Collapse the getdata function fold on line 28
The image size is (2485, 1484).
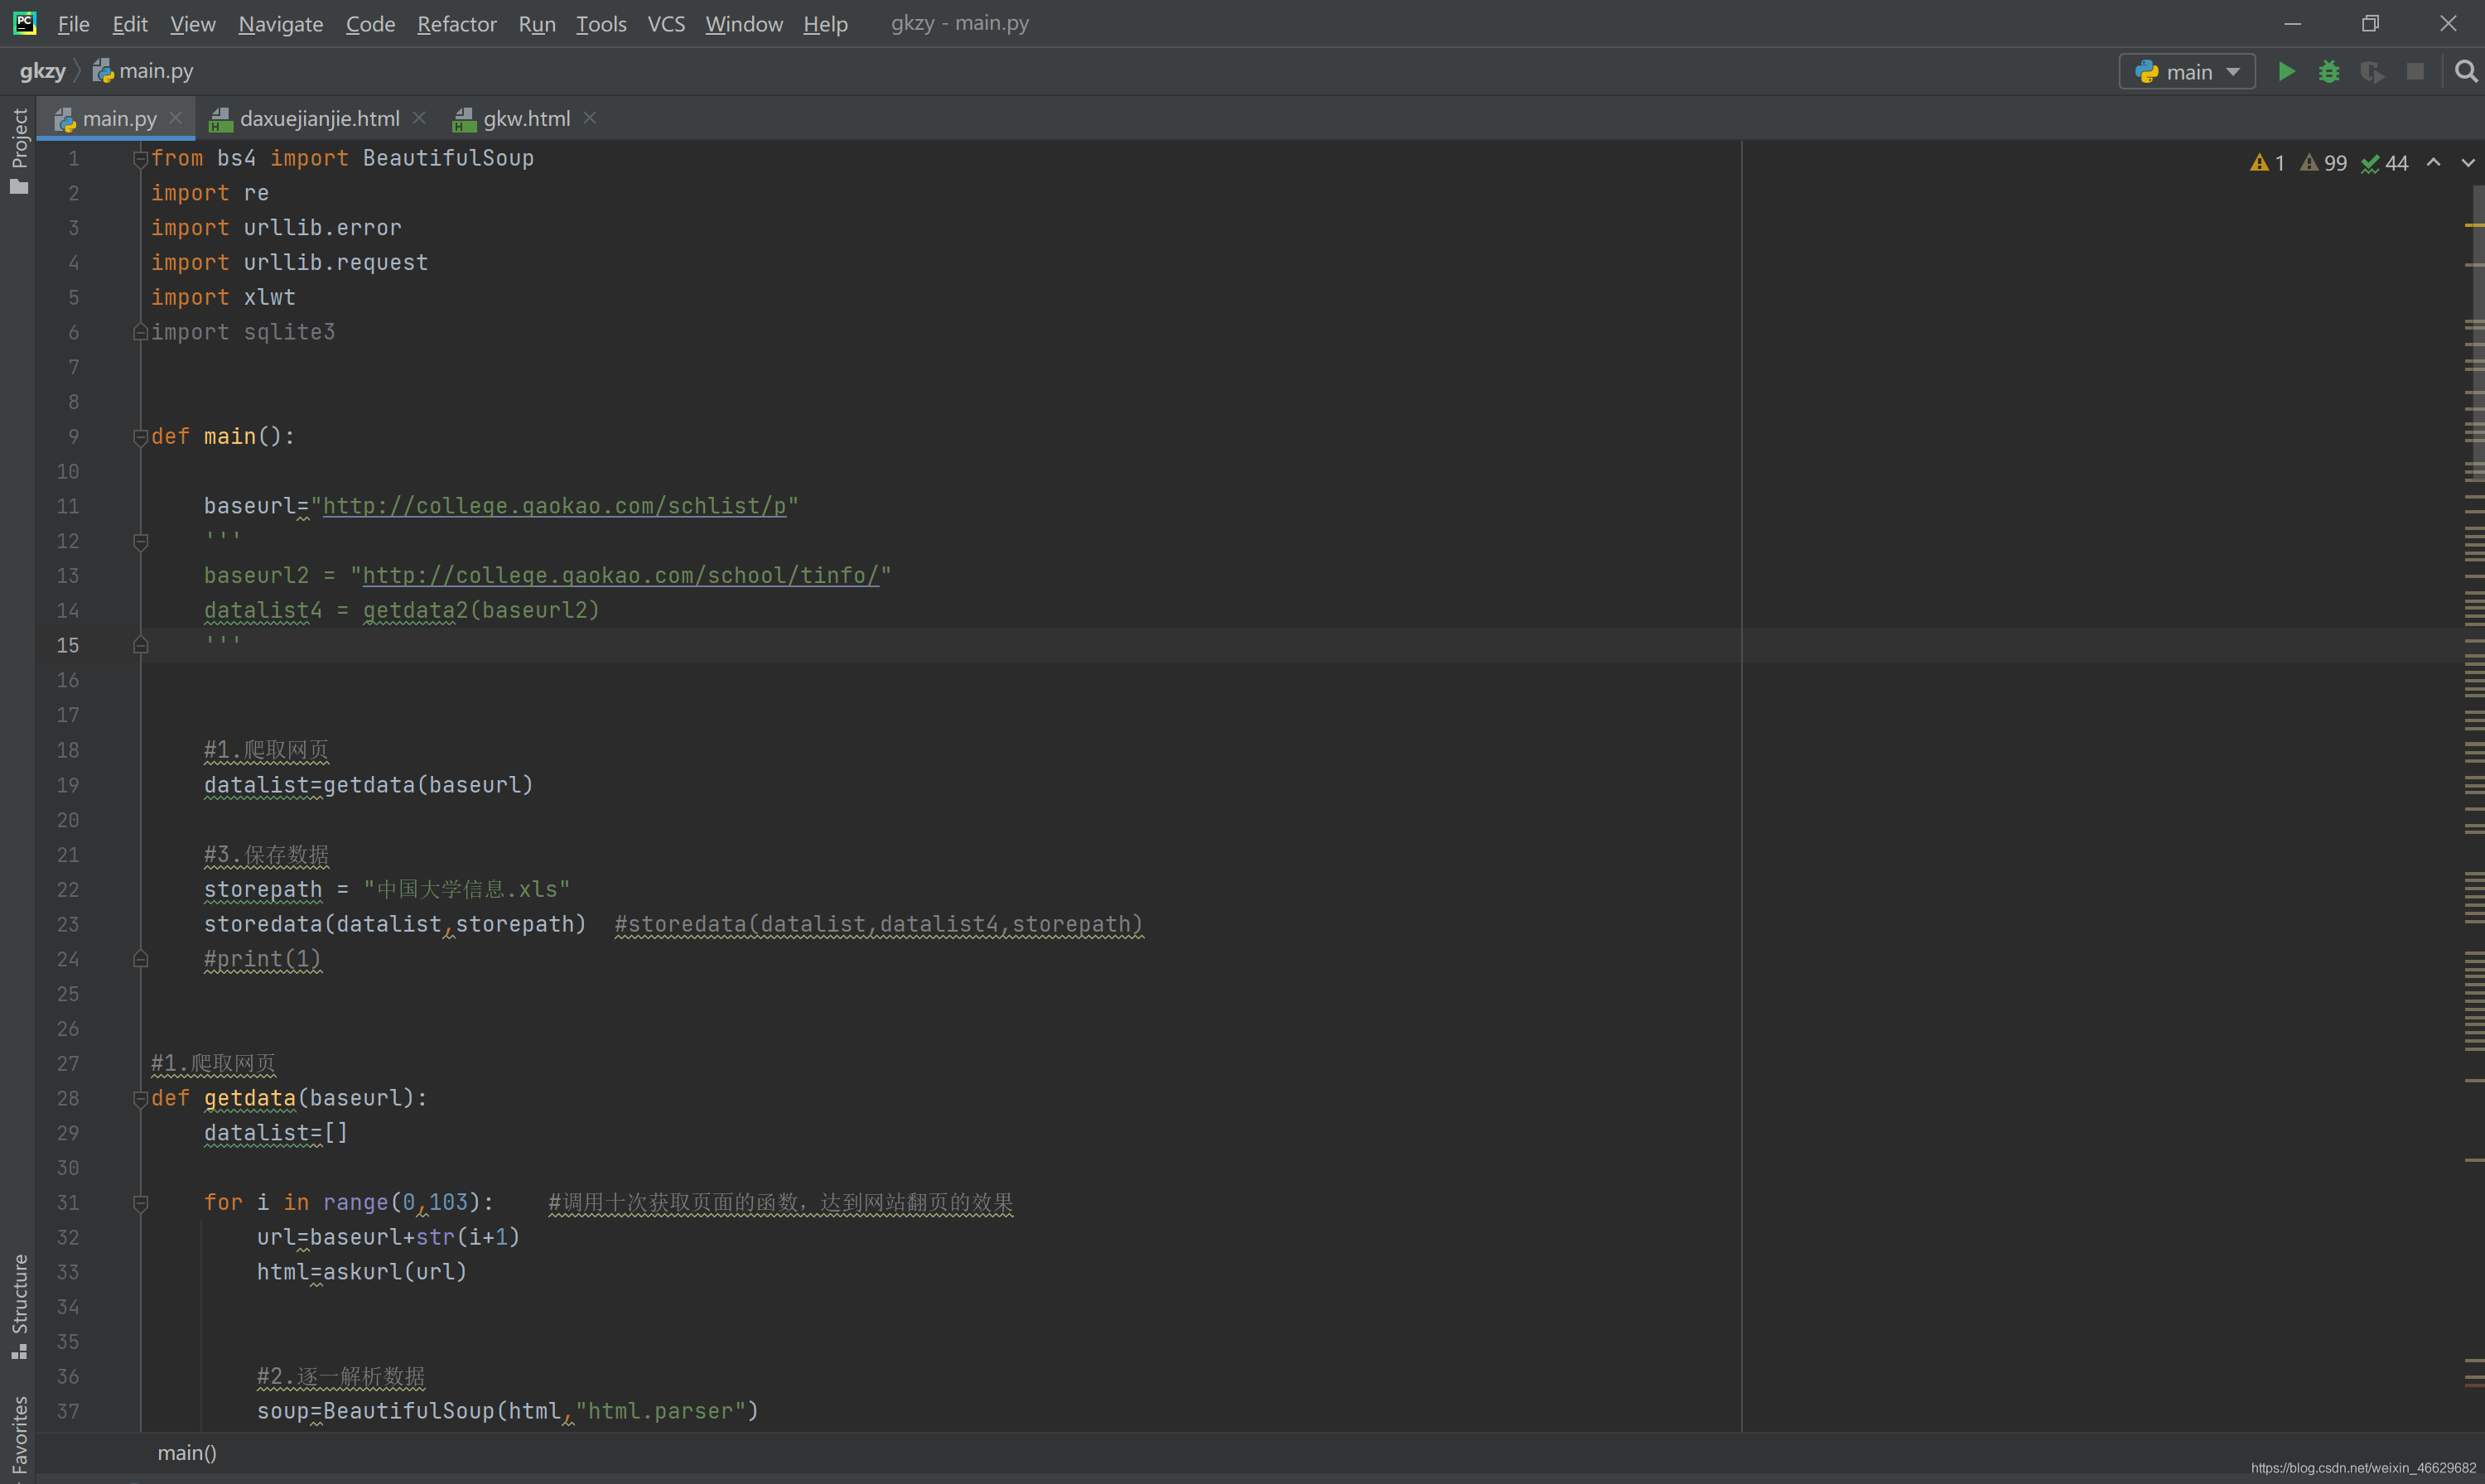(140, 1099)
